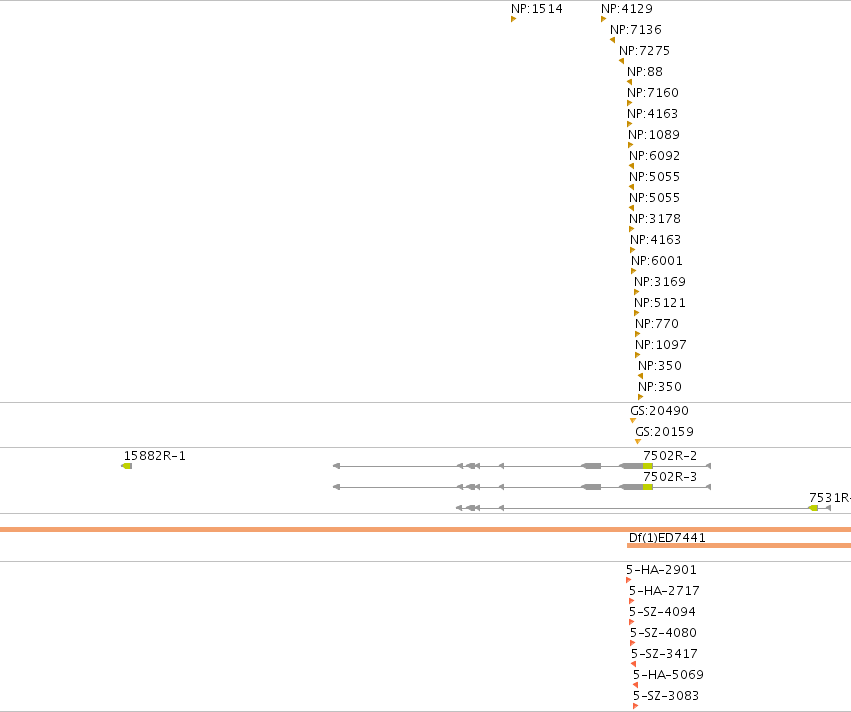Click the NP:7160 insertion marker

click(x=630, y=103)
